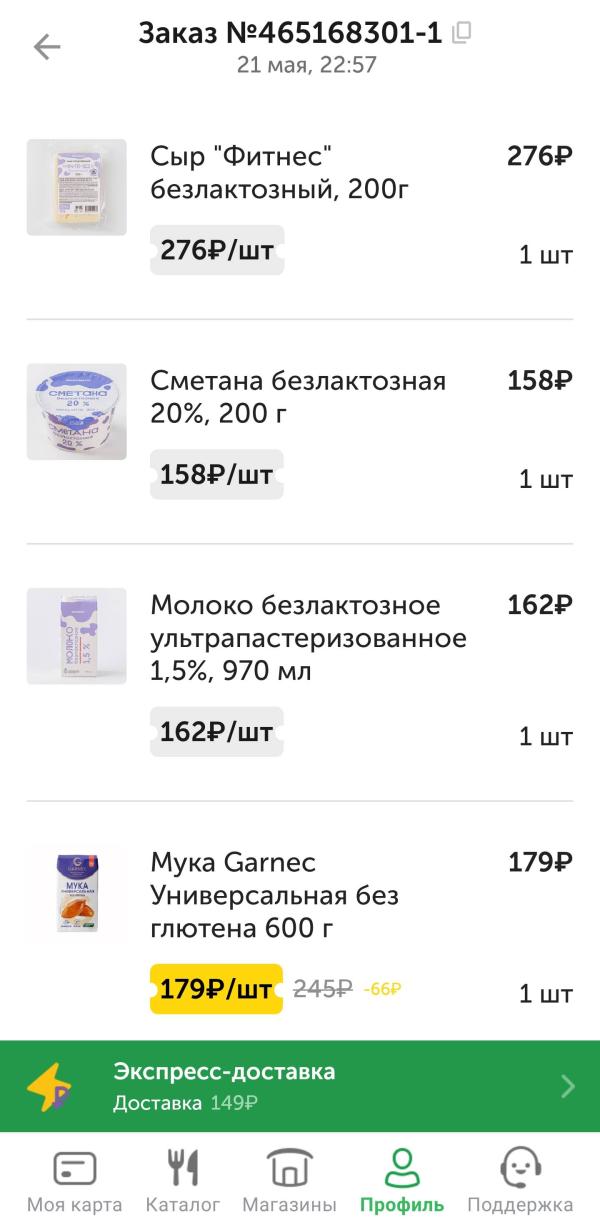Open the Моя карта card icon
The image size is (600, 1227).
tap(74, 1169)
